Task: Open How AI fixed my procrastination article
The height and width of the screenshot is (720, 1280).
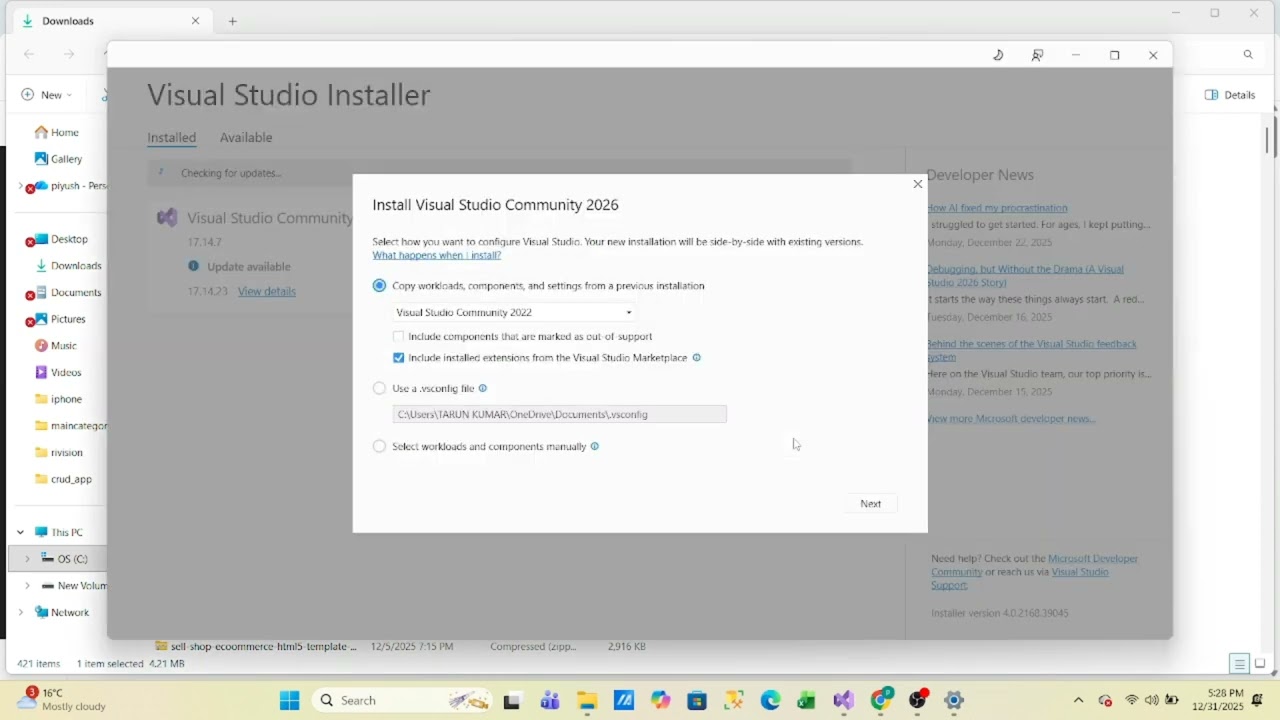Action: click(997, 208)
